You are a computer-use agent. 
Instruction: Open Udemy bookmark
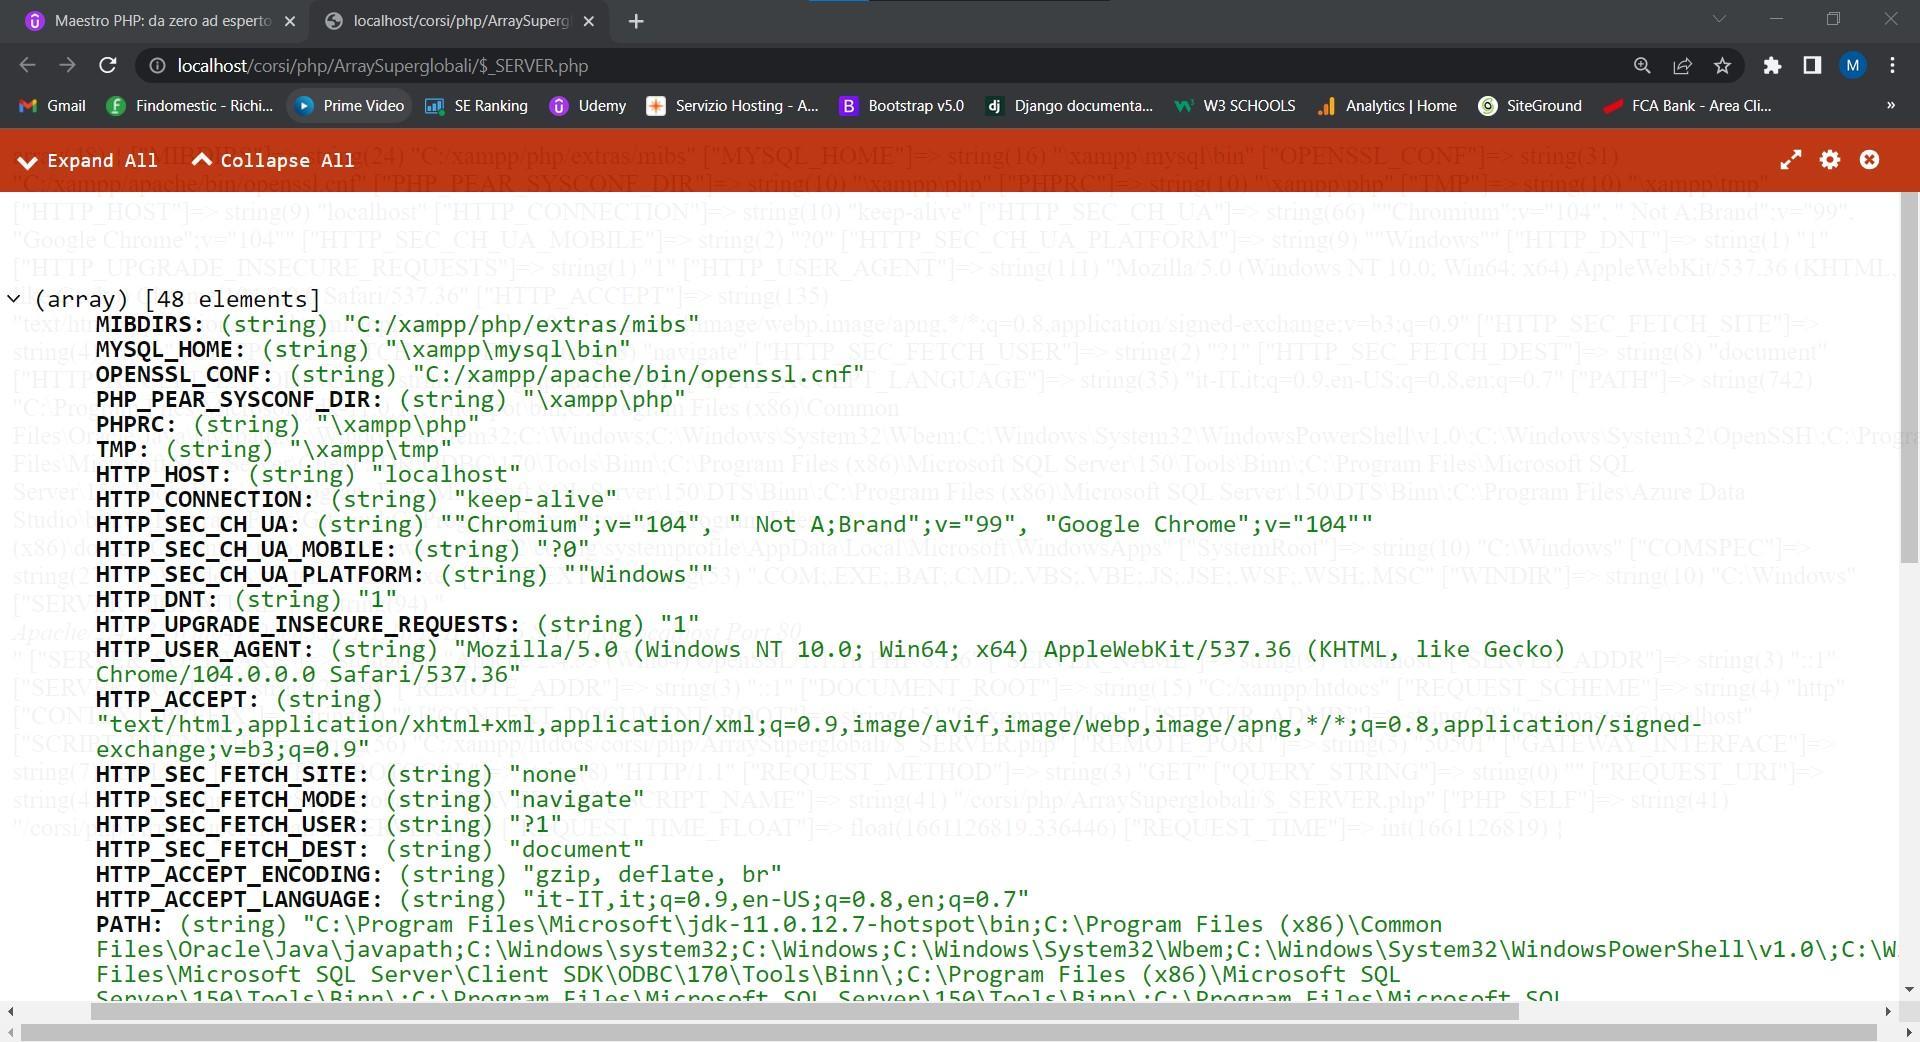[x=589, y=106]
